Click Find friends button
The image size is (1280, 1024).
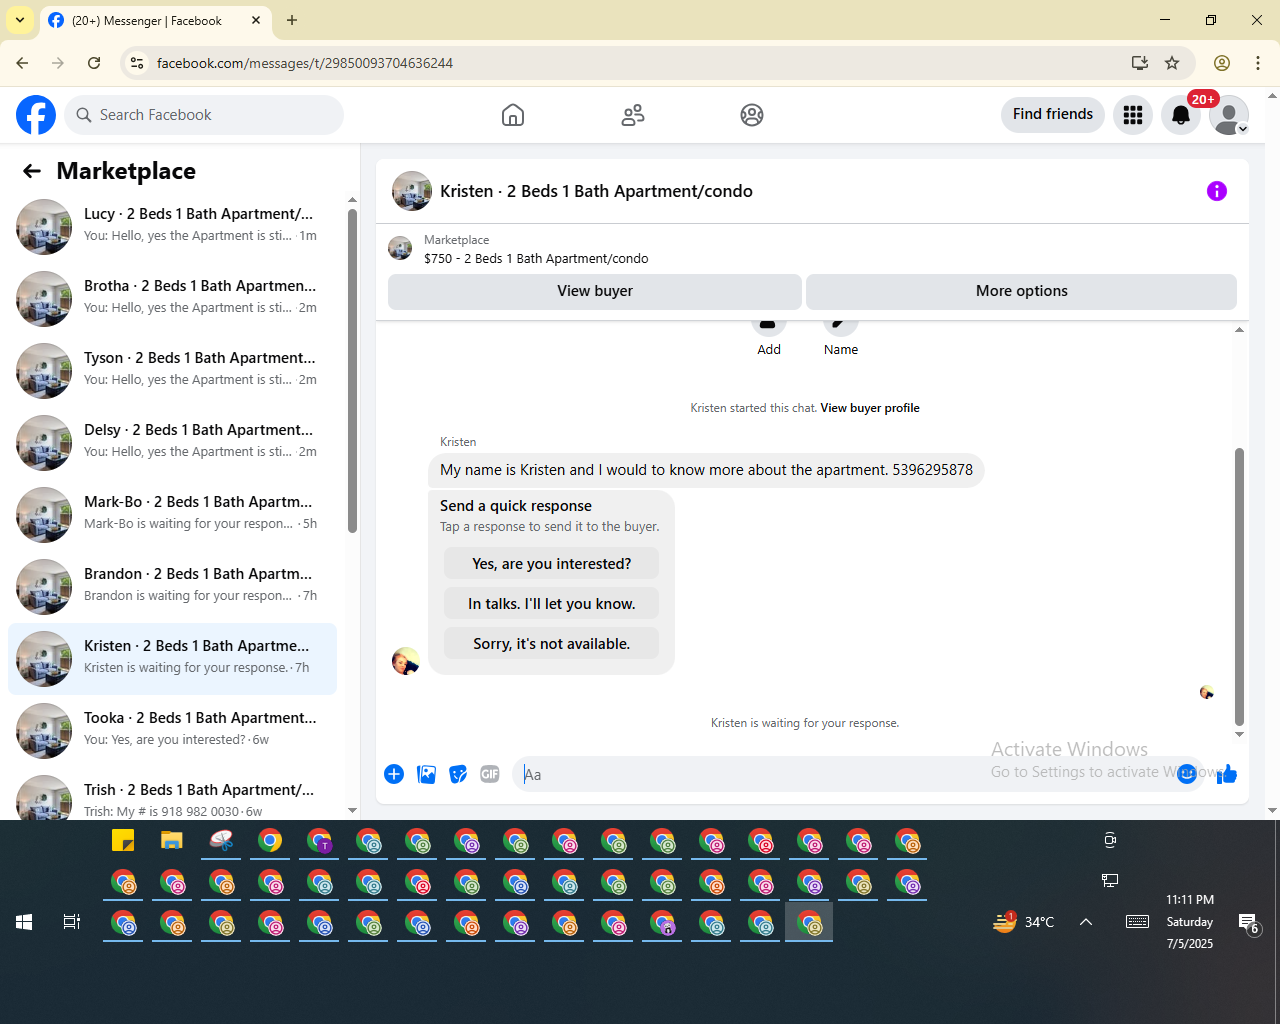pyautogui.click(x=1053, y=114)
